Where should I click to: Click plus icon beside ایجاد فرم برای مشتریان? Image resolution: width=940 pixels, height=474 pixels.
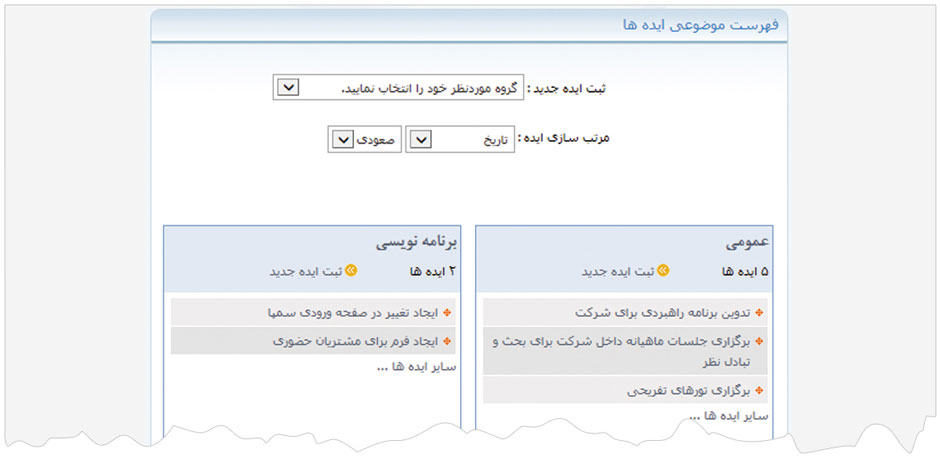447,341
